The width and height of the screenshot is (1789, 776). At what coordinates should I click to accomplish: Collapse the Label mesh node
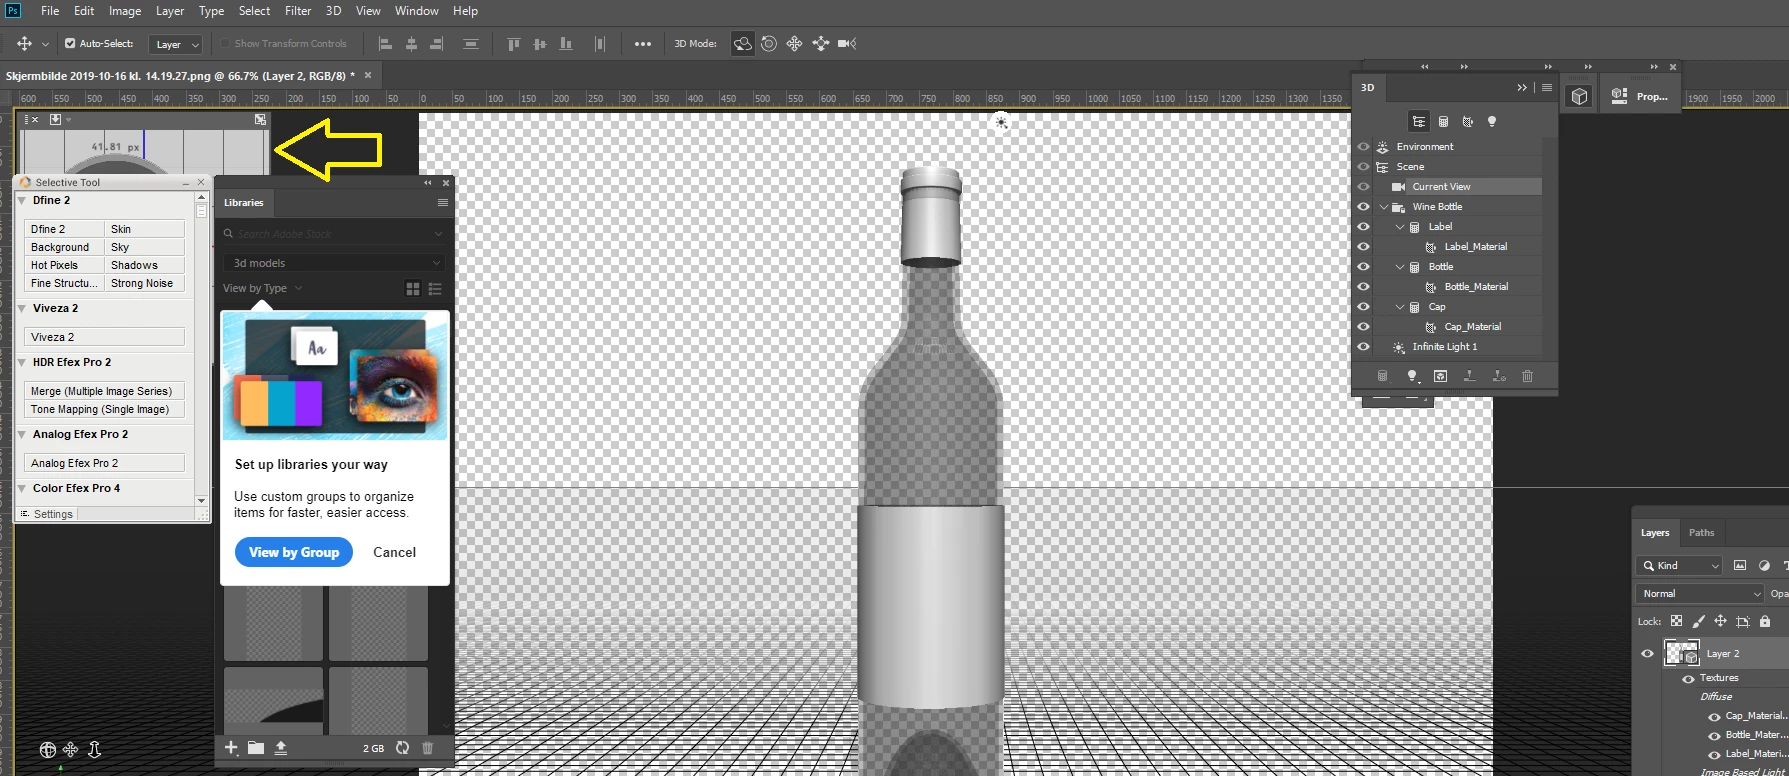click(1400, 227)
